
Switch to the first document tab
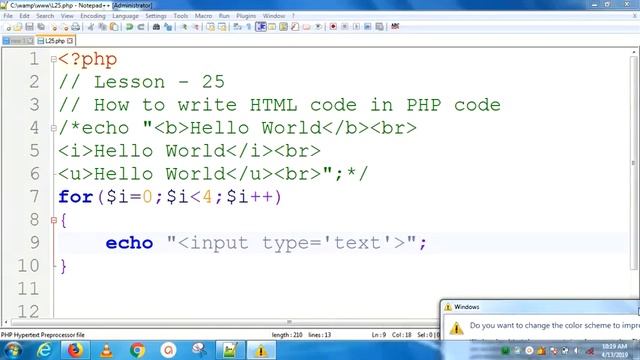click(x=18, y=41)
